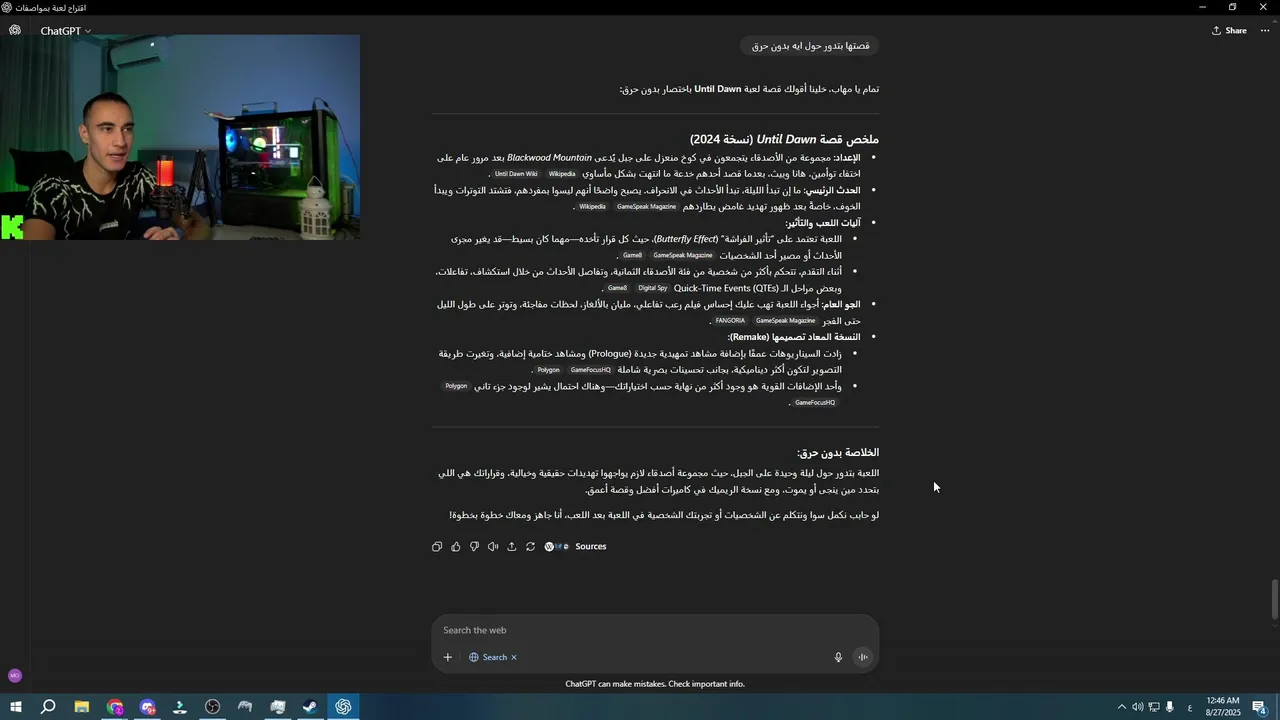Expand hidden system tray icons
Image resolution: width=1280 pixels, height=720 pixels.
pyautogui.click(x=1121, y=707)
